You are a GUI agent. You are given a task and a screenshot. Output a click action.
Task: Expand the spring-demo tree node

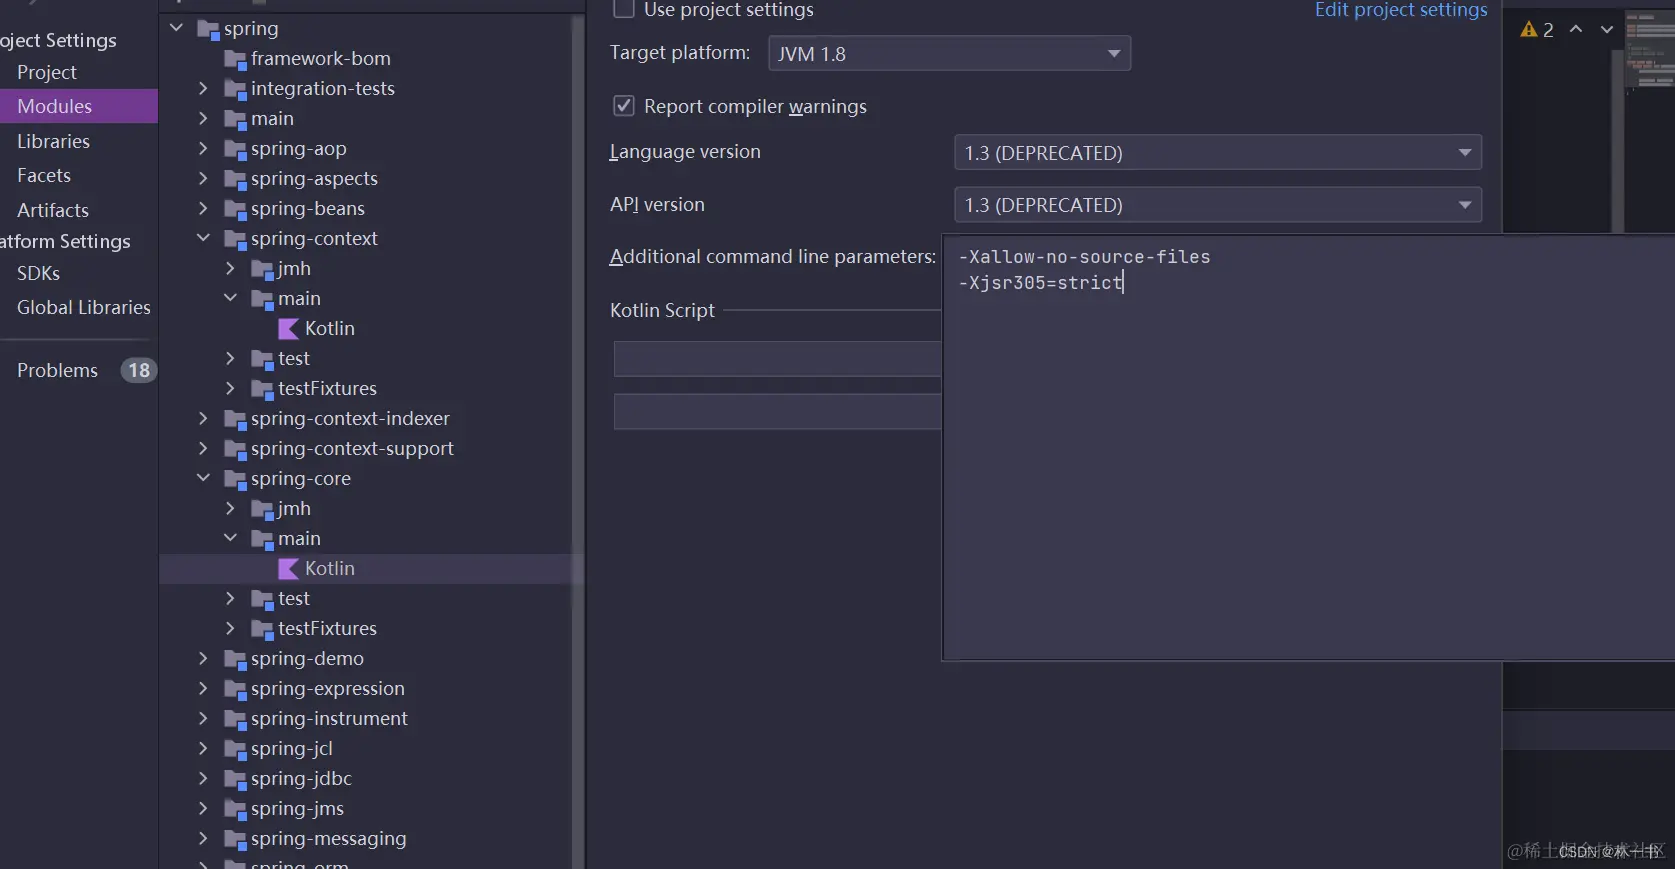click(203, 658)
